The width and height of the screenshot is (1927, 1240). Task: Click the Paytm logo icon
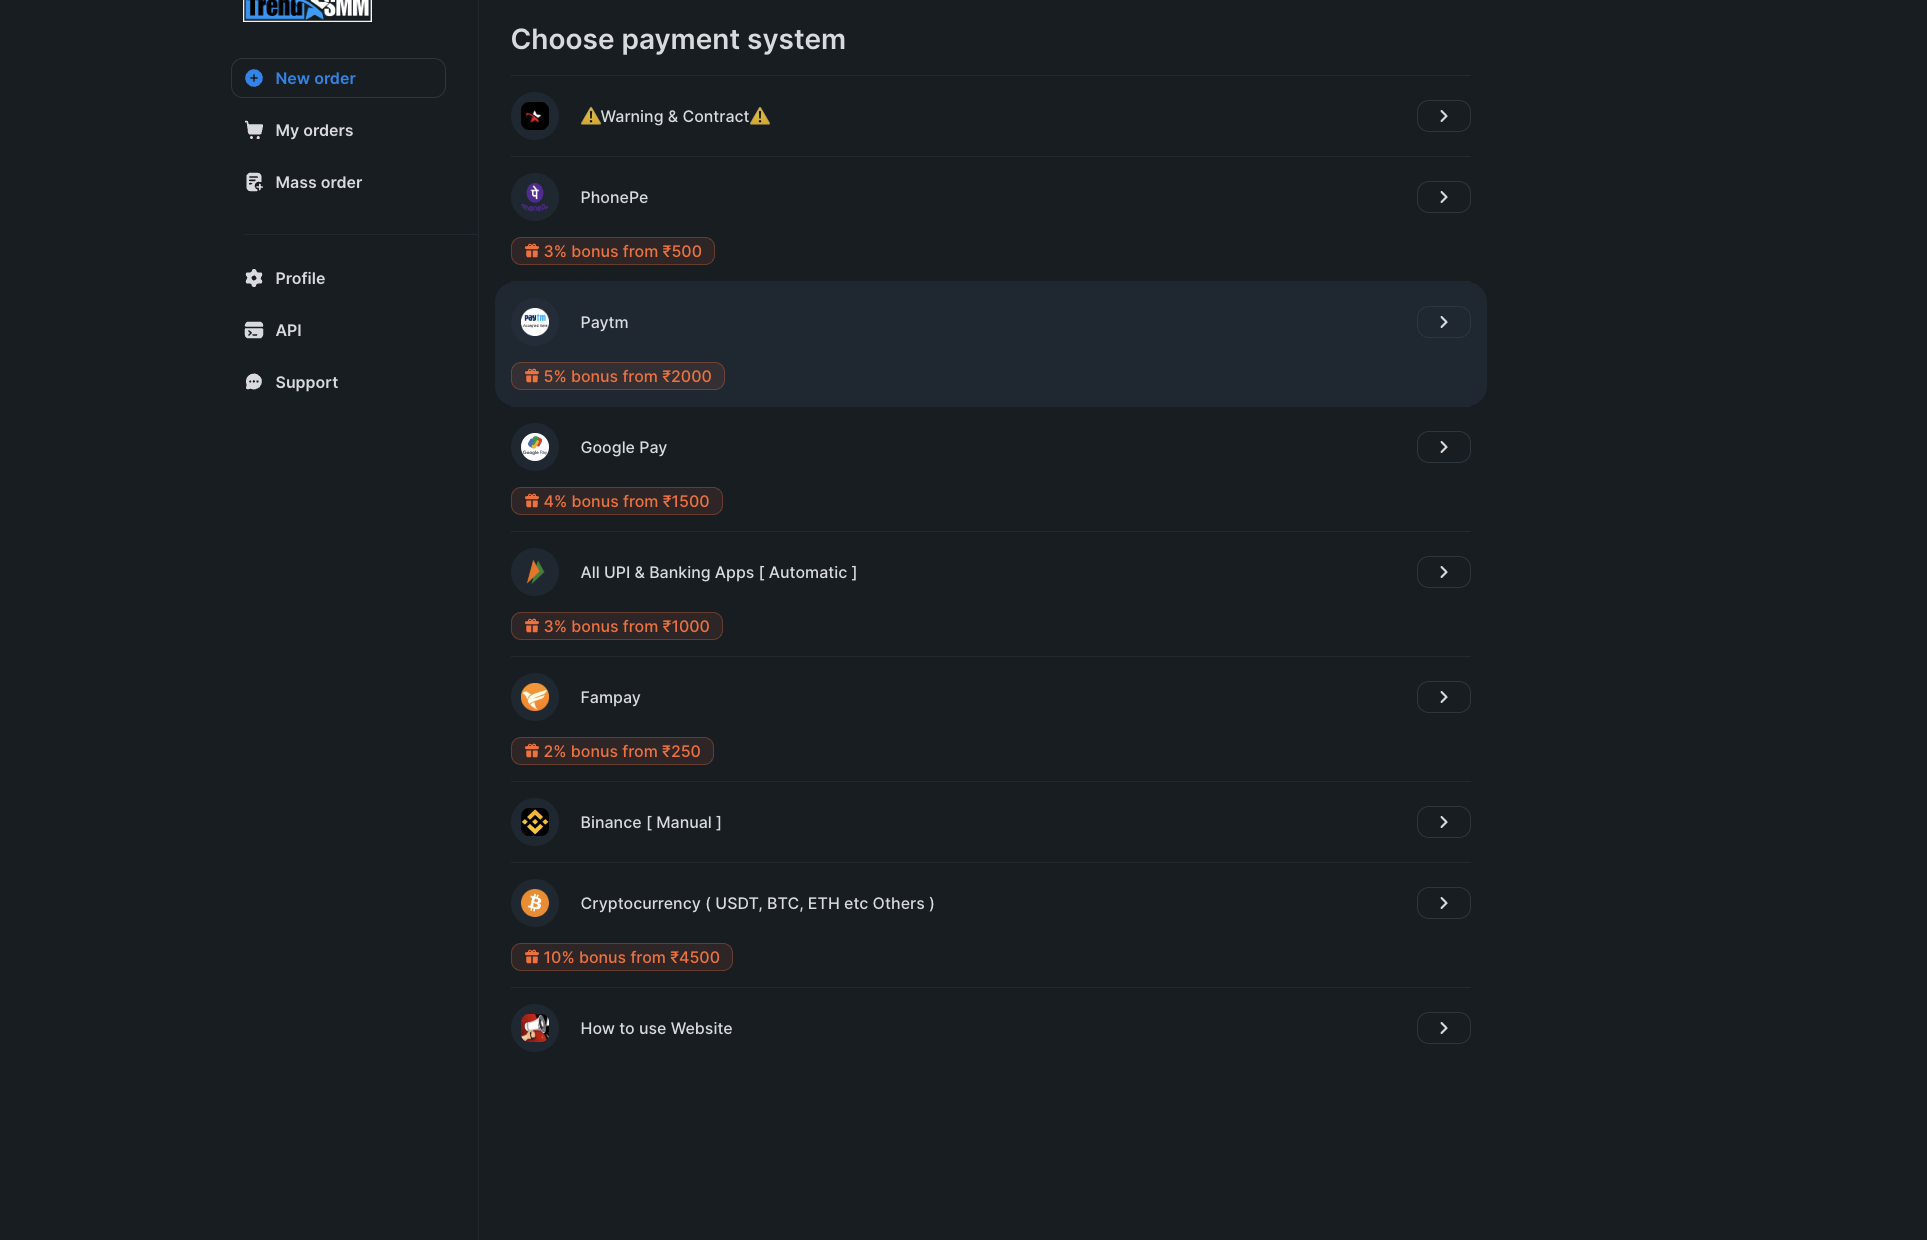pyautogui.click(x=535, y=322)
